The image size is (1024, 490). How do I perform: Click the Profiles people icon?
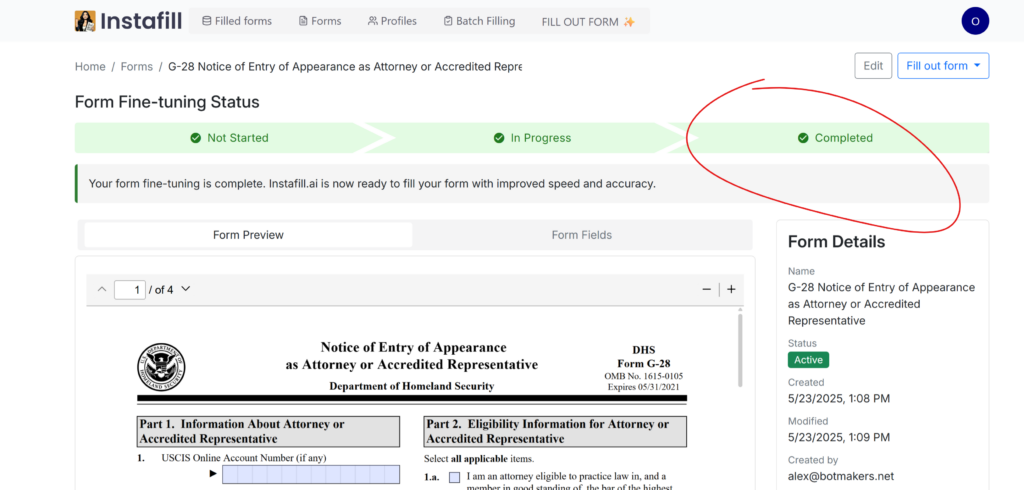[373, 21]
